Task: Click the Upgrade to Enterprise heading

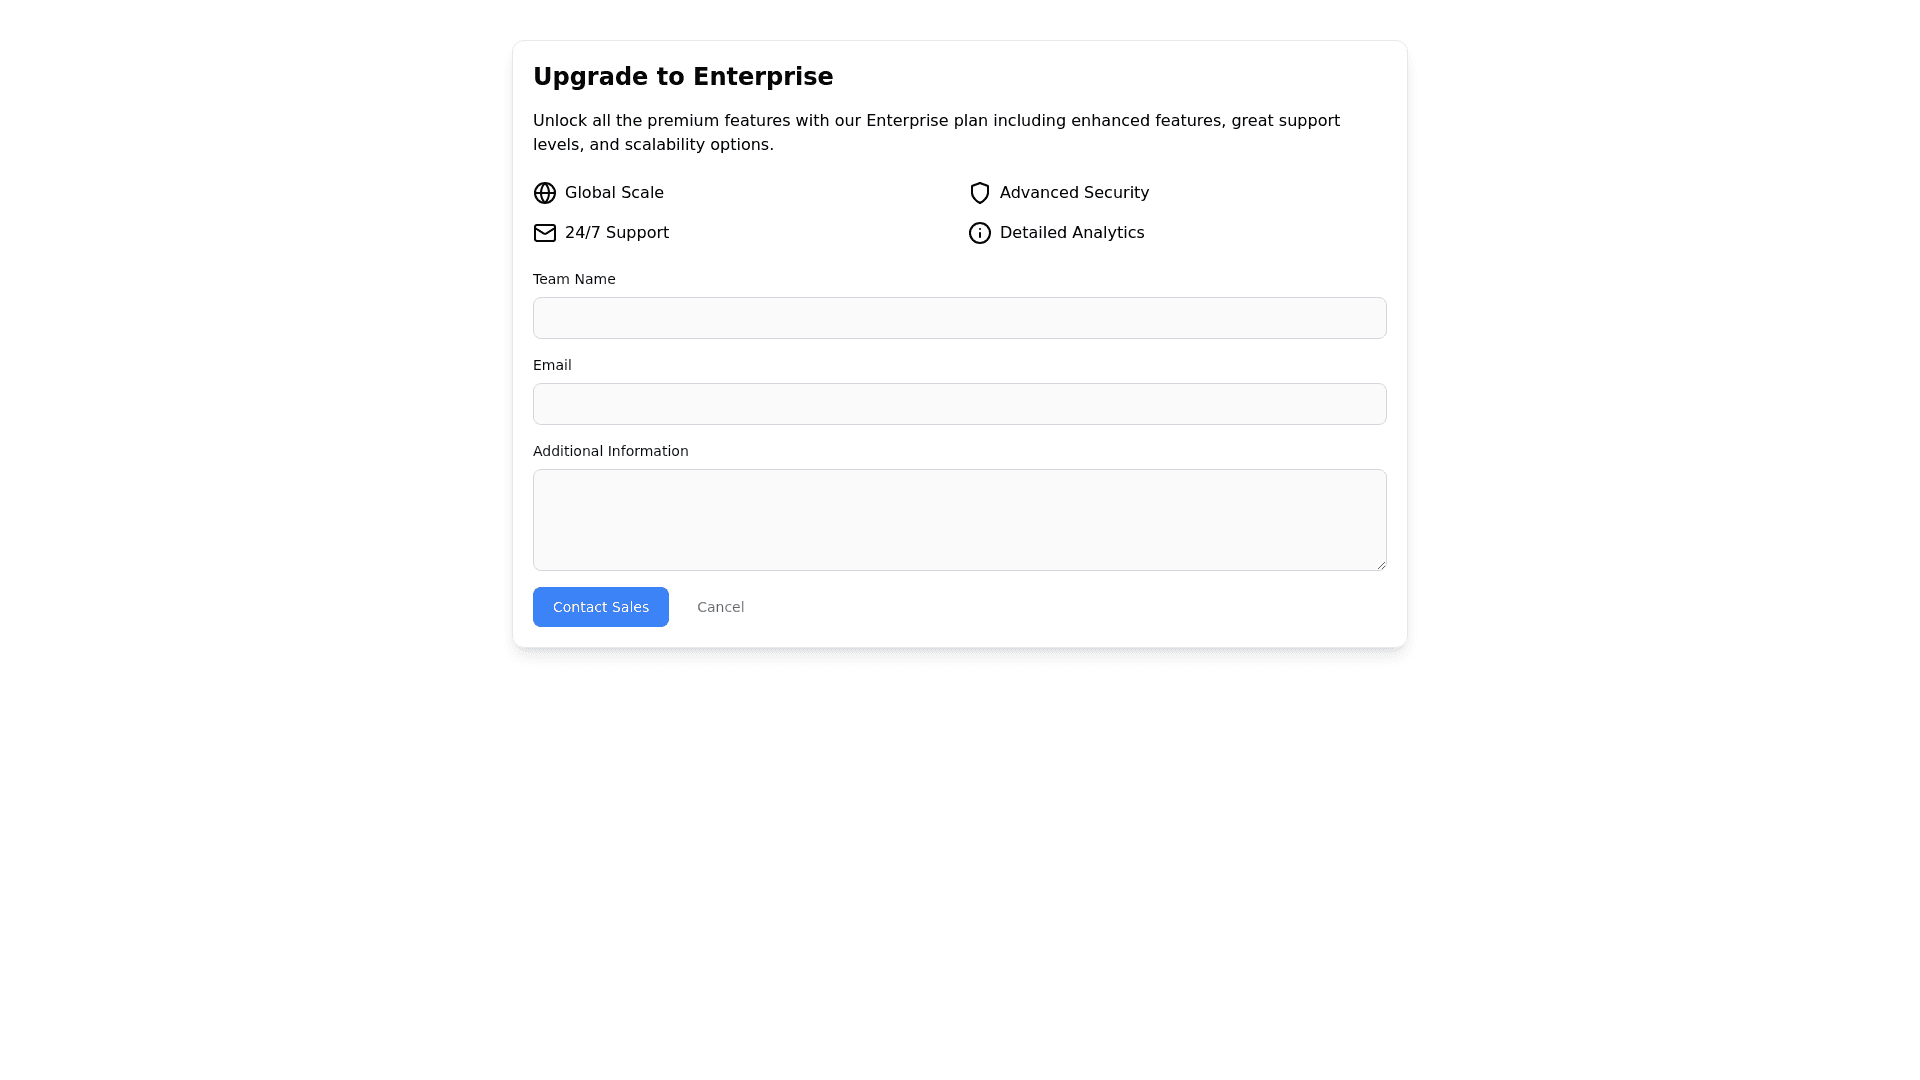Action: click(x=683, y=77)
